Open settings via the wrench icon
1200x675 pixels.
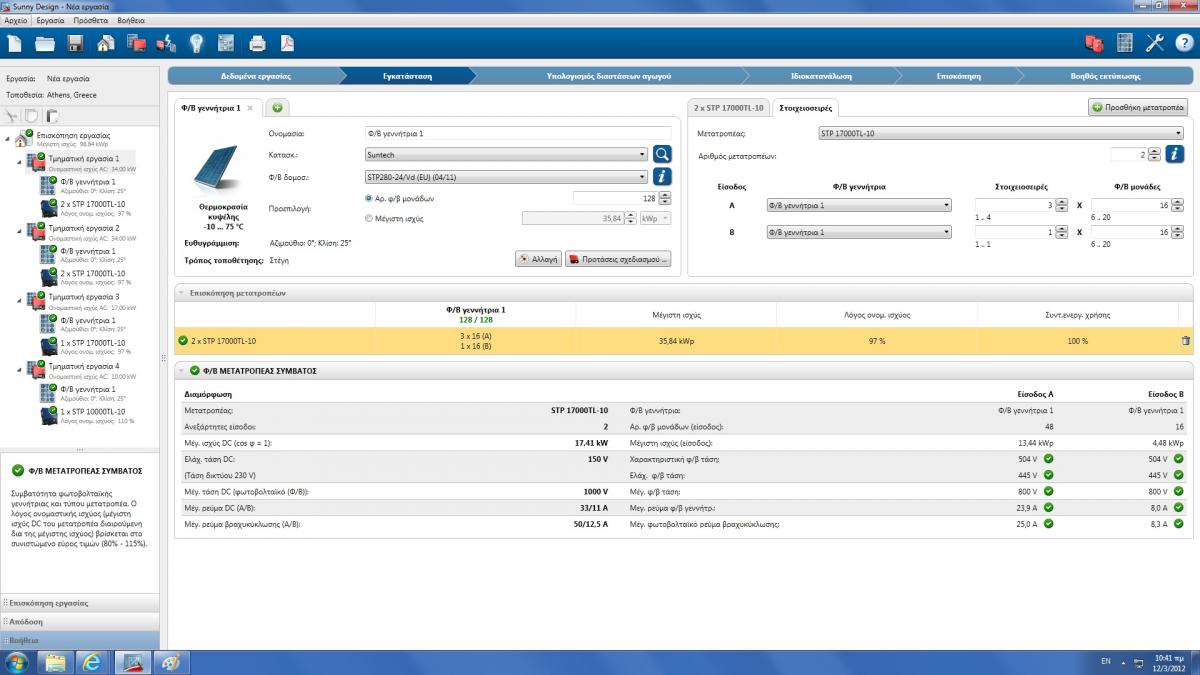point(1154,43)
